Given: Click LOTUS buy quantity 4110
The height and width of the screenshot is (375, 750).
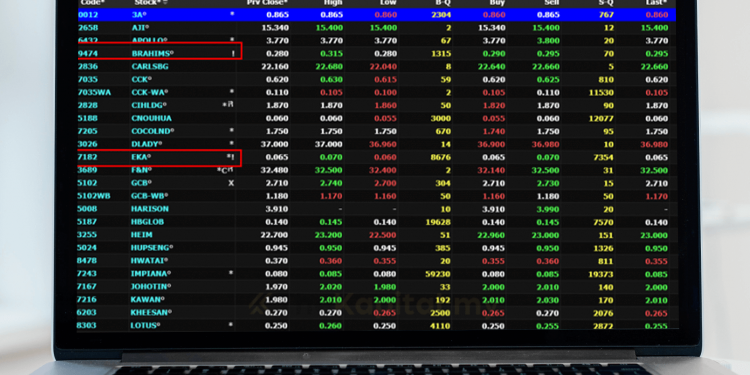Looking at the screenshot, I should [441, 325].
